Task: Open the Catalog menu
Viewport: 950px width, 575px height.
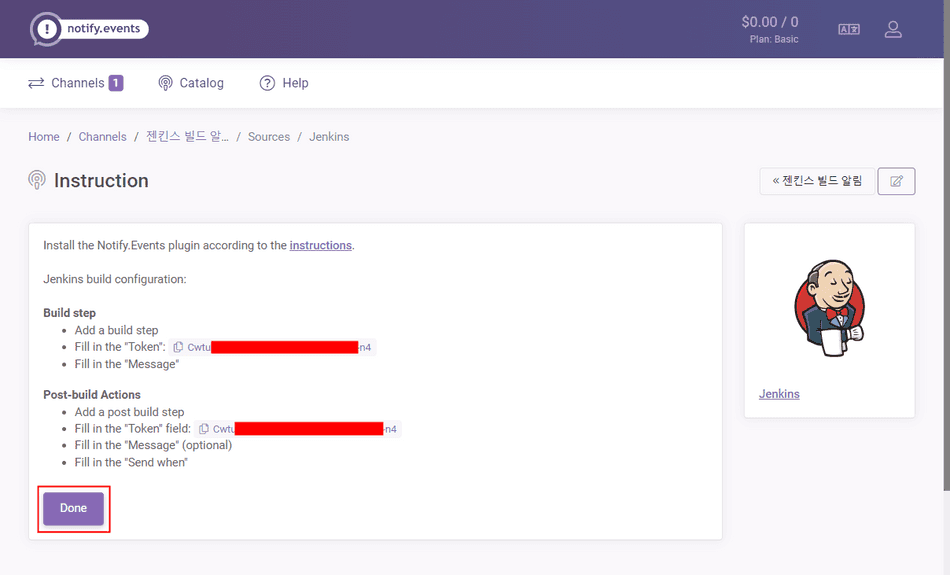Action: pyautogui.click(x=191, y=83)
